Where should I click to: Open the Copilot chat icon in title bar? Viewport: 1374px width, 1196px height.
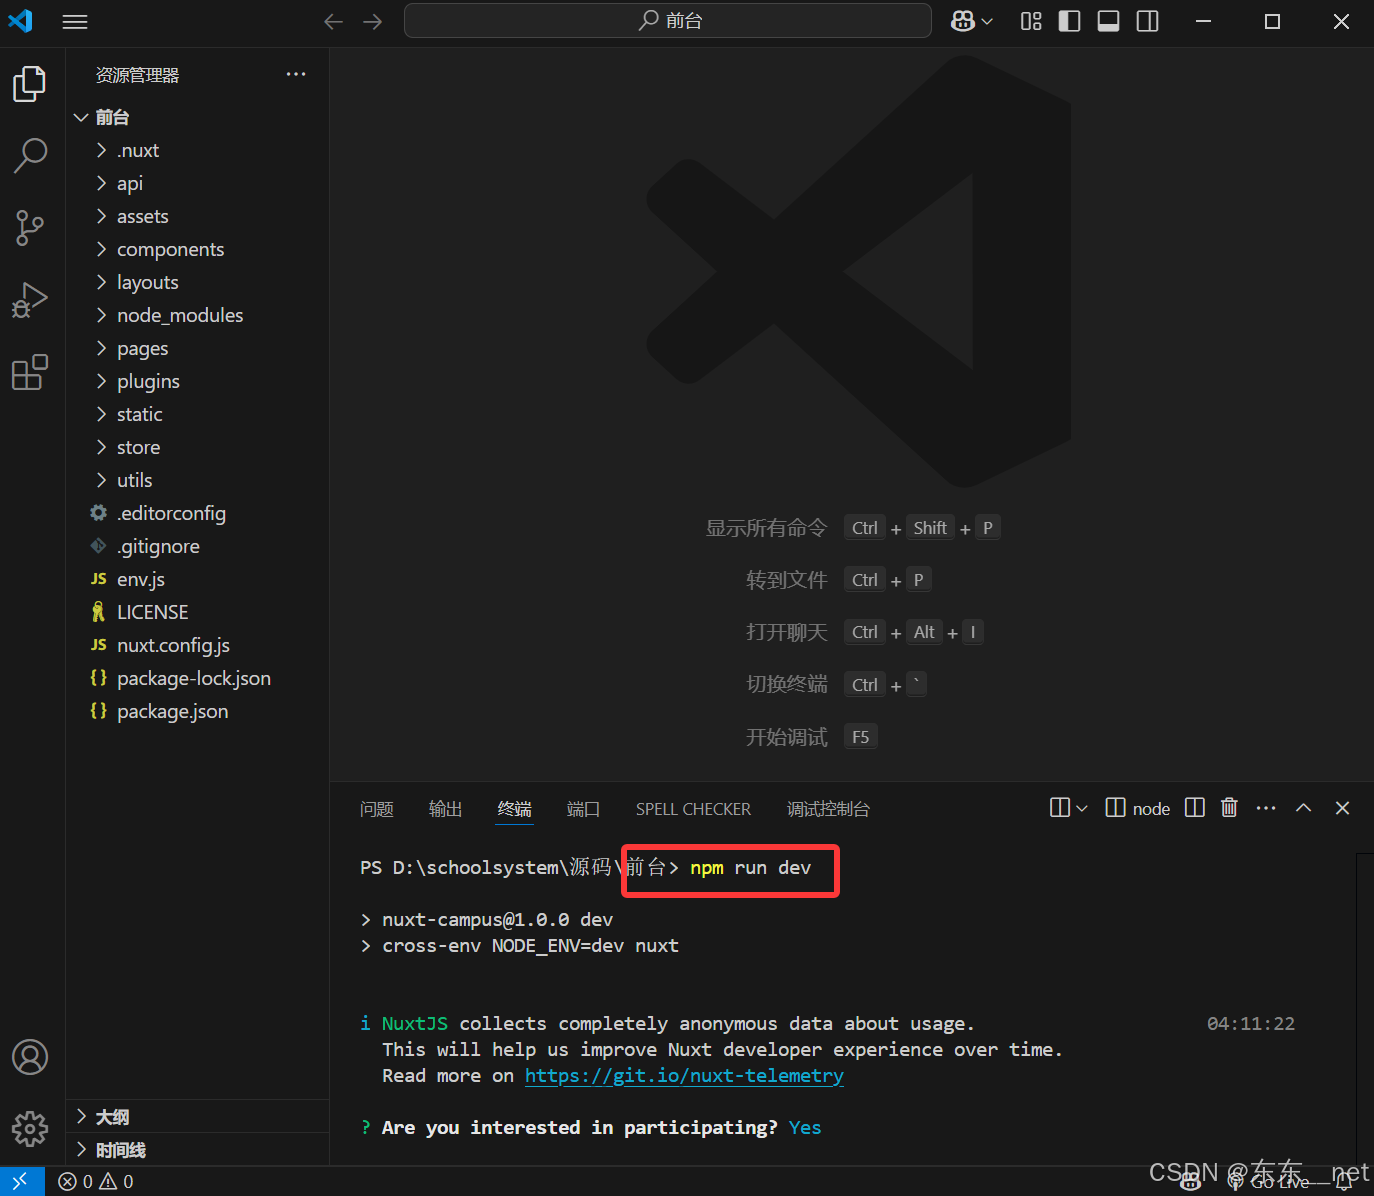point(963,21)
